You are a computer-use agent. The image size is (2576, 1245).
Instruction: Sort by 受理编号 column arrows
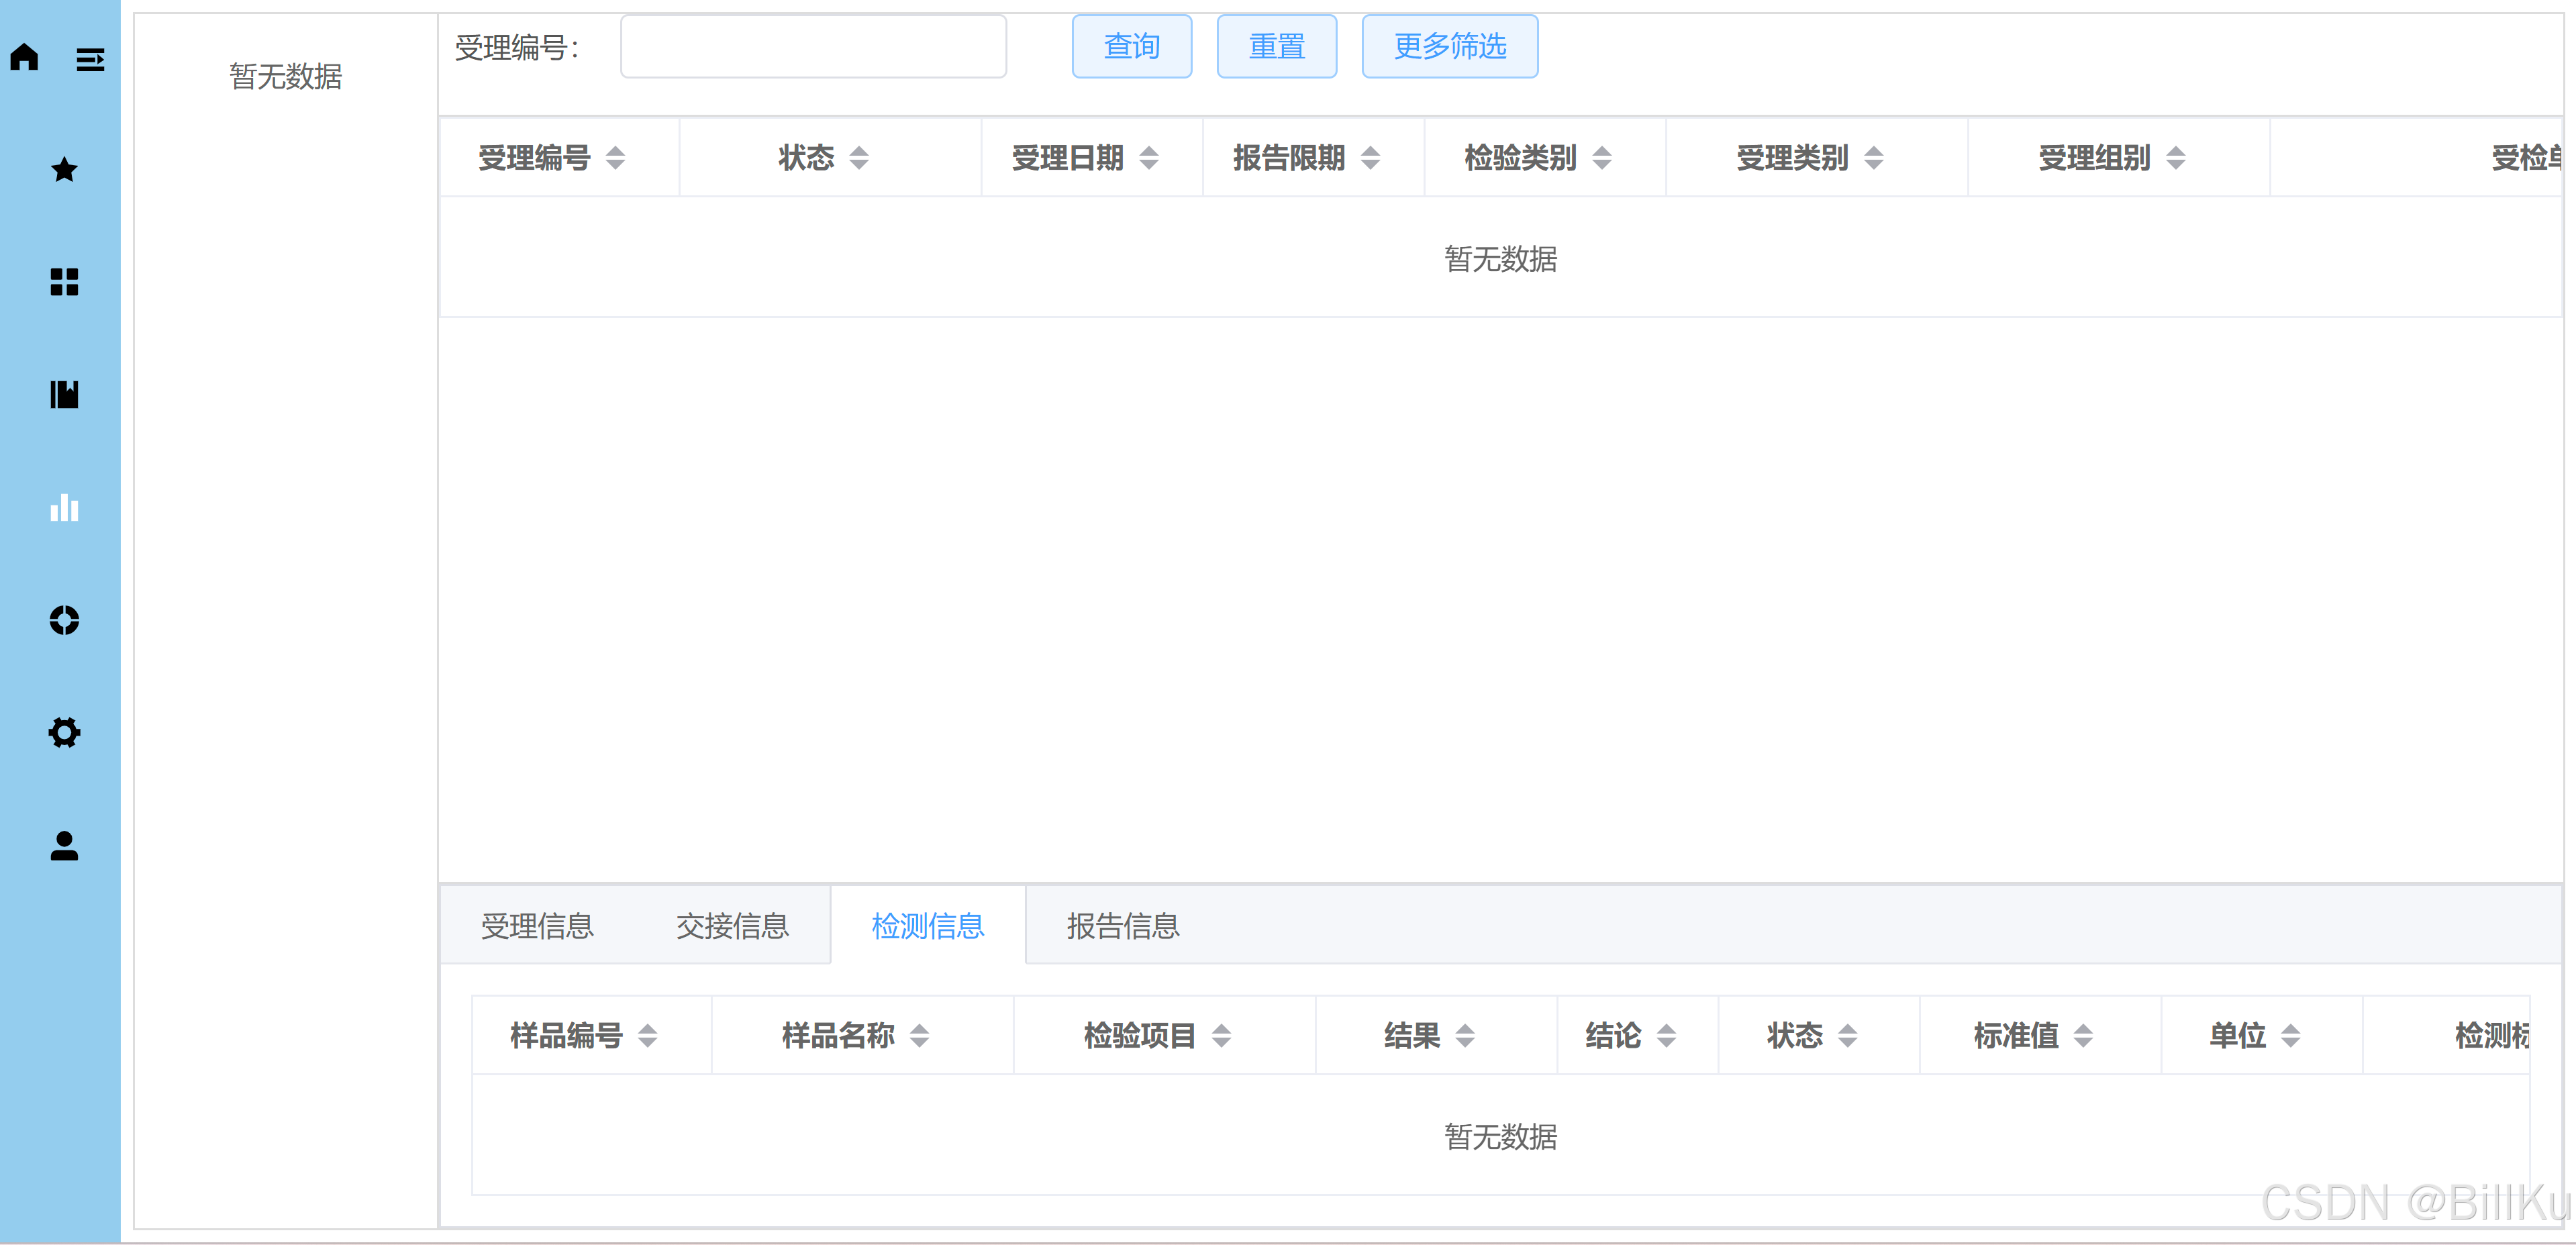point(615,157)
